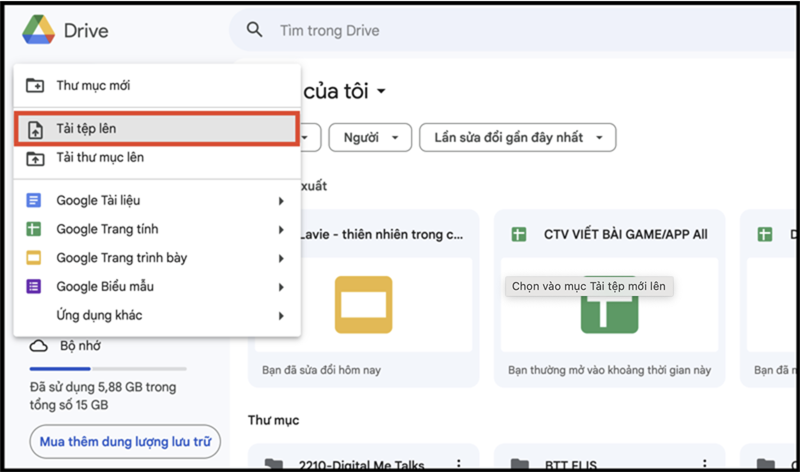
Task: Click the Google Tài liệu docs icon
Action: click(35, 201)
